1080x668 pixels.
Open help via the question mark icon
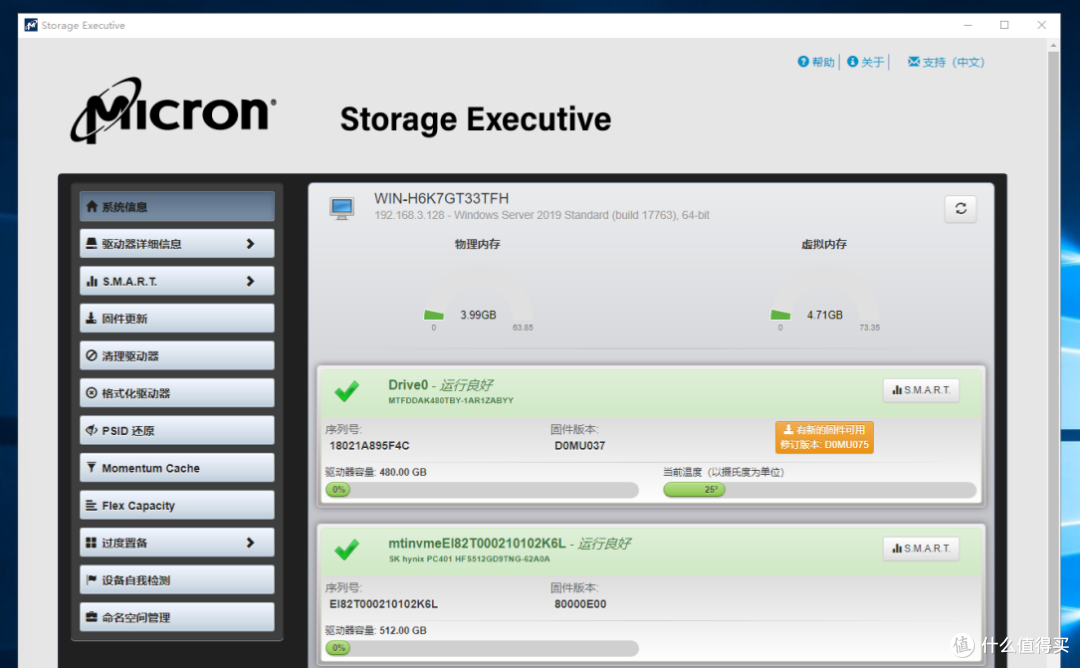803,62
